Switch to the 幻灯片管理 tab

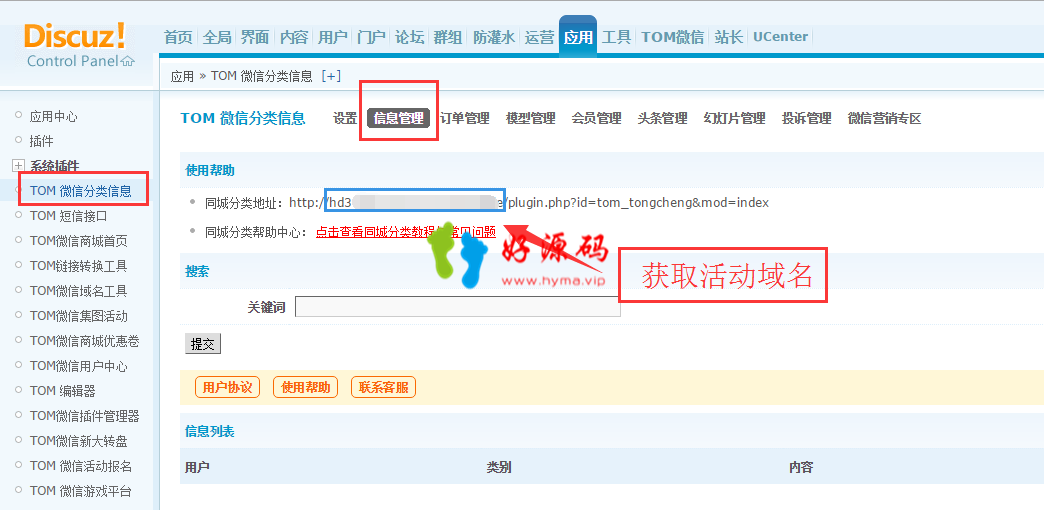(x=734, y=119)
